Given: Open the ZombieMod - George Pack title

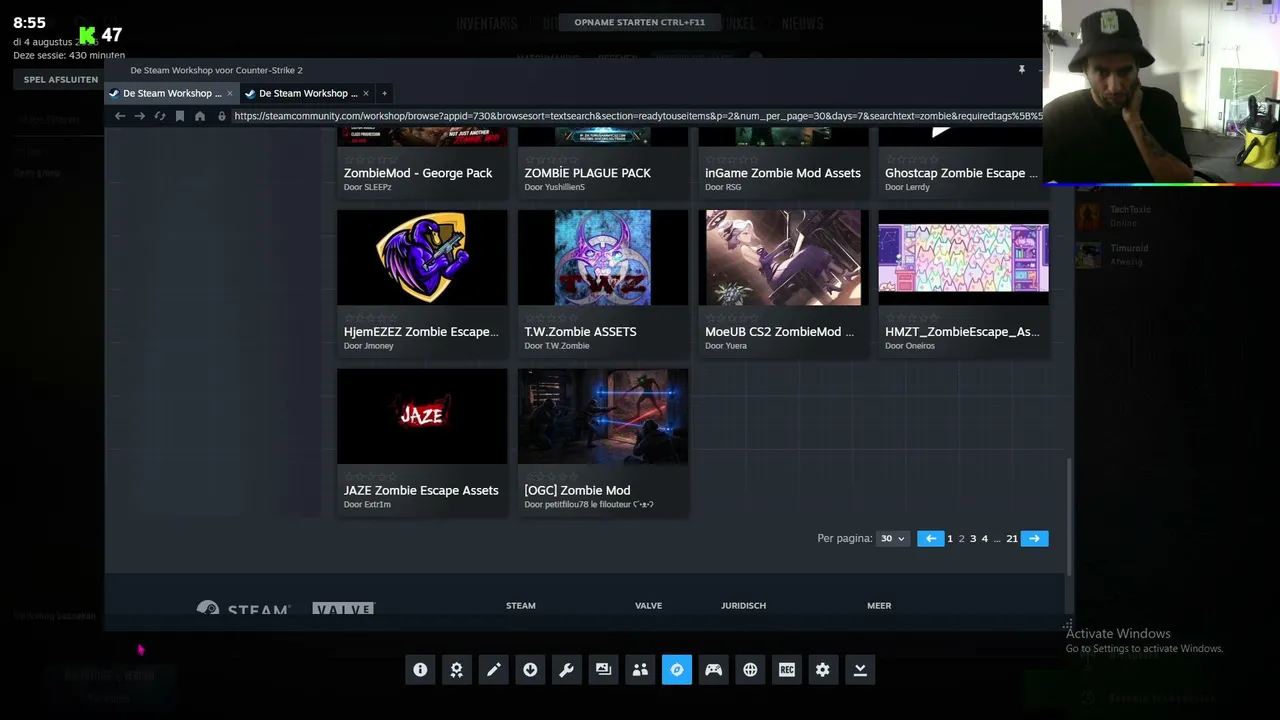Looking at the screenshot, I should coord(418,173).
